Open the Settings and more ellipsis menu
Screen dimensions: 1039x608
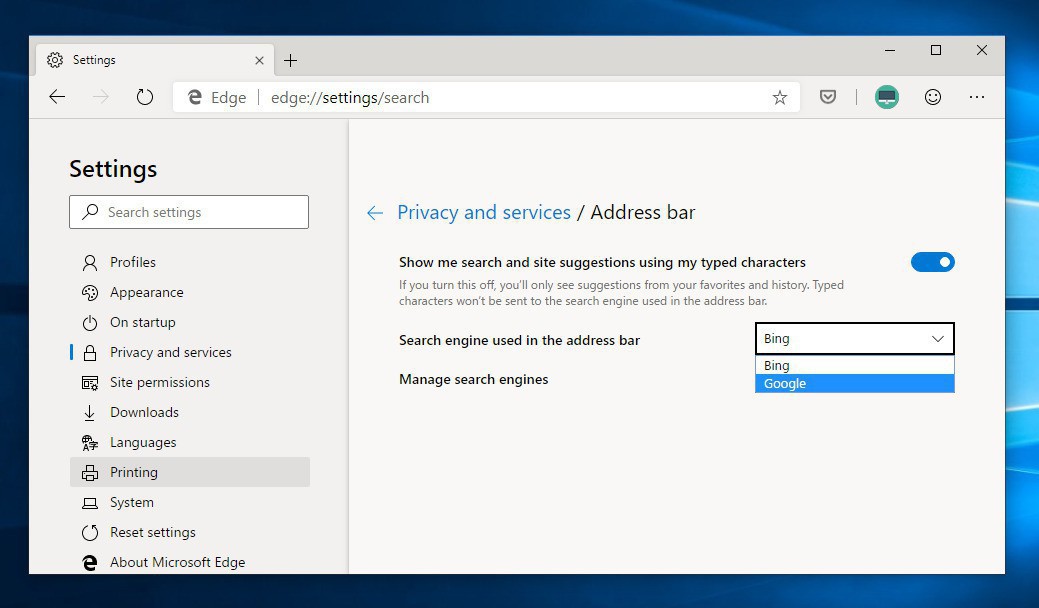tap(977, 97)
